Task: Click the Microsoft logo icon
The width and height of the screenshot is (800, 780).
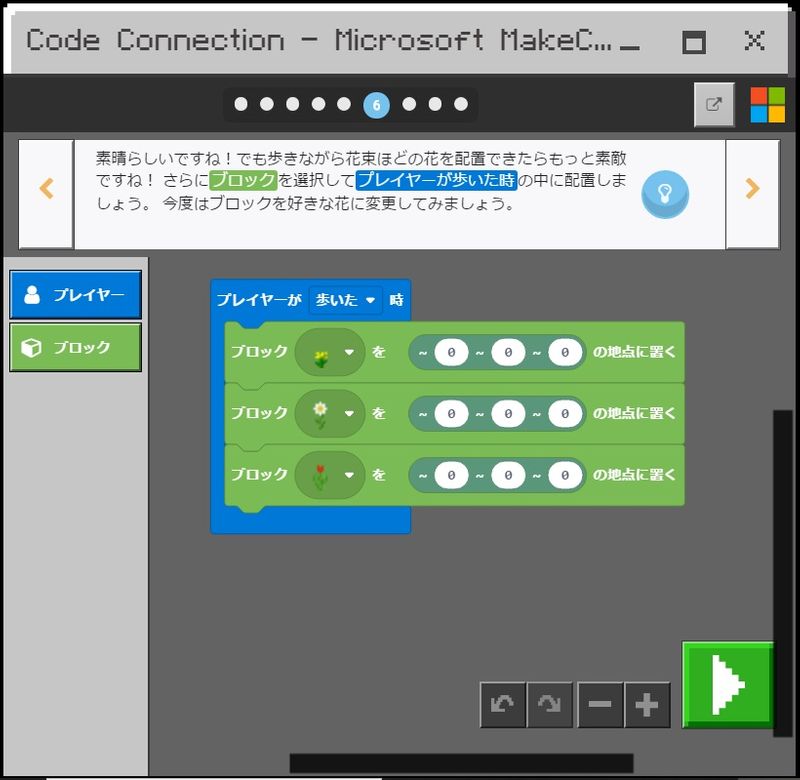Action: tap(768, 104)
